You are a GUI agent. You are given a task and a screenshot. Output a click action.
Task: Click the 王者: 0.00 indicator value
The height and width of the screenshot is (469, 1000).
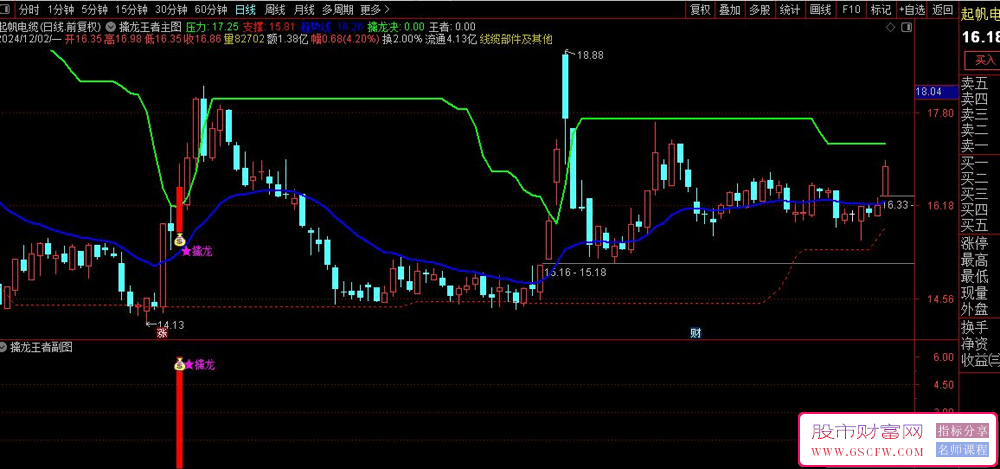[x=452, y=27]
